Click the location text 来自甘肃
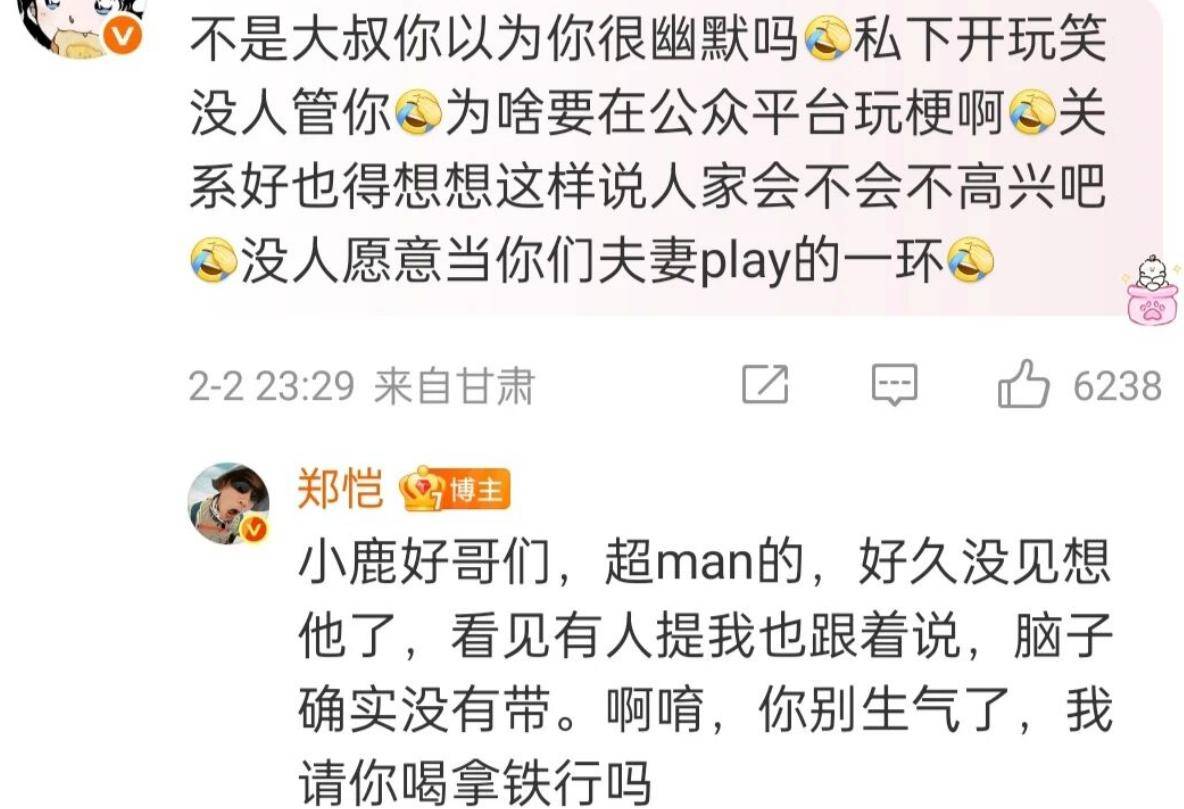This screenshot has height=809, width=1184. click(x=454, y=386)
